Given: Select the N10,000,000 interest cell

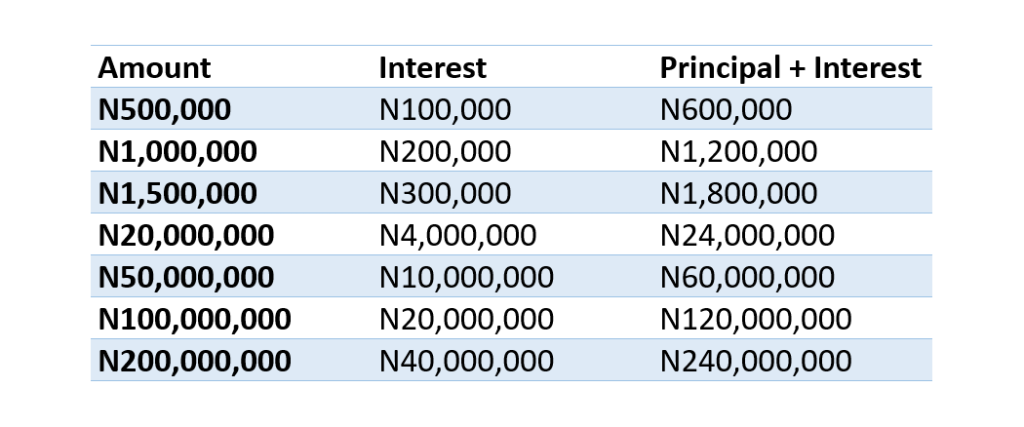Looking at the screenshot, I should point(467,277).
